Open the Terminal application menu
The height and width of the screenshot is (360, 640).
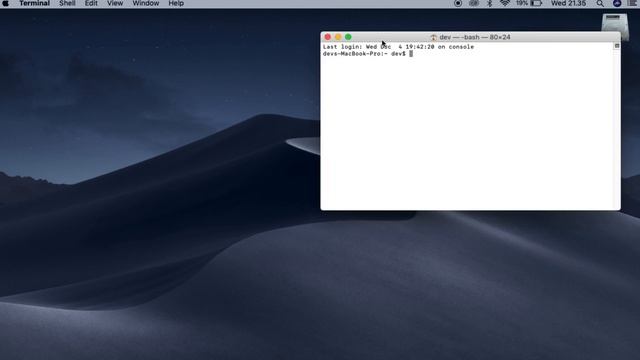(x=34, y=3)
